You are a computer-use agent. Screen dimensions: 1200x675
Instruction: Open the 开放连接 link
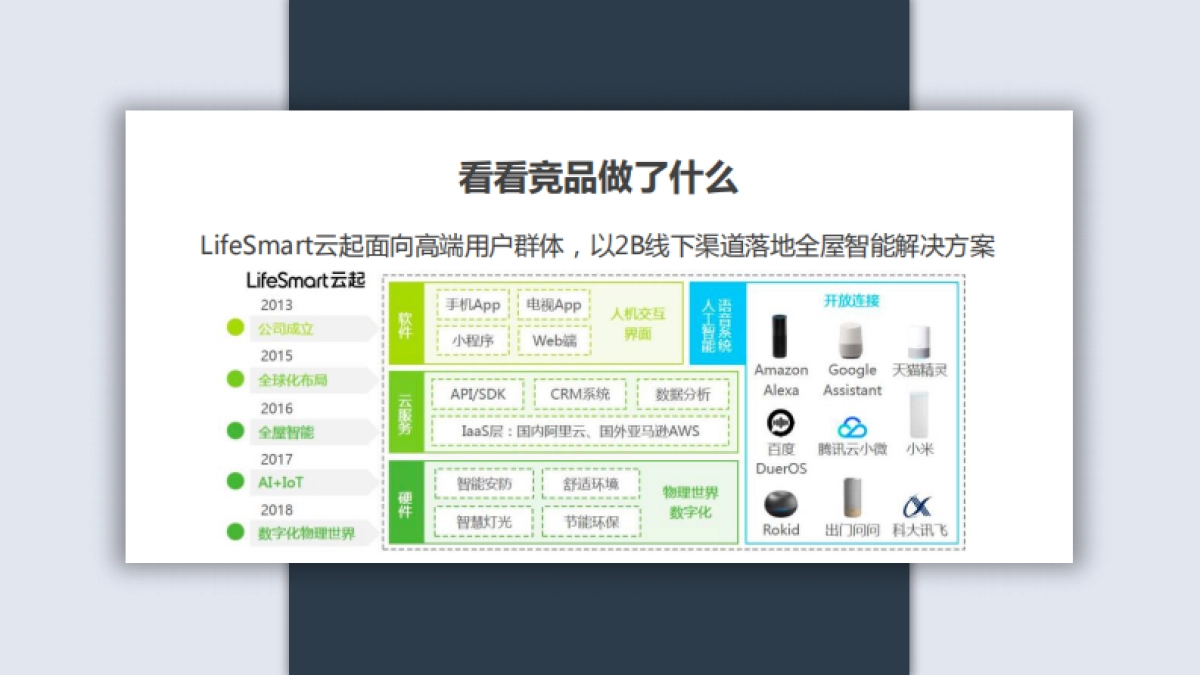(x=851, y=299)
